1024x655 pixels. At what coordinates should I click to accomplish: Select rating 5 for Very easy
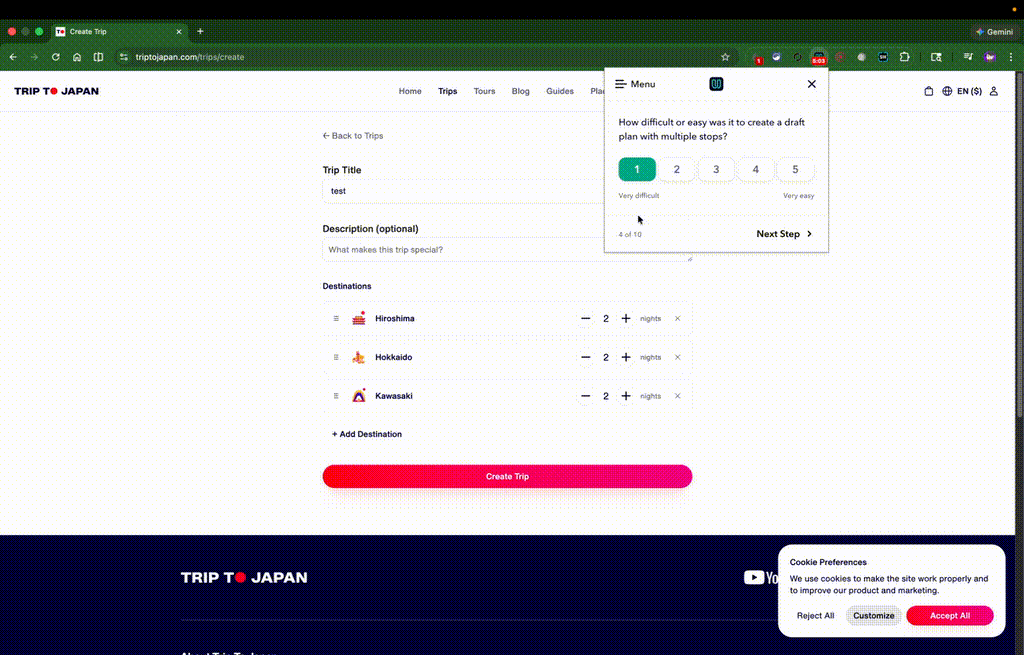795,169
